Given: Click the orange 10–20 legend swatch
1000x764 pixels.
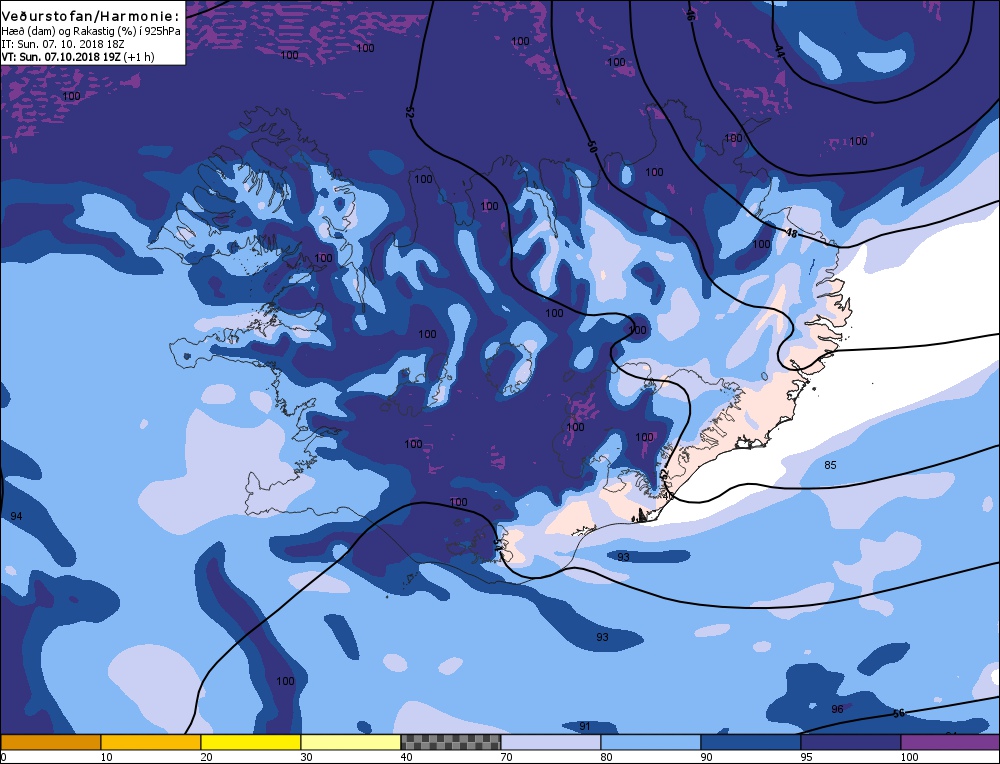Looking at the screenshot, I should coord(151,742).
